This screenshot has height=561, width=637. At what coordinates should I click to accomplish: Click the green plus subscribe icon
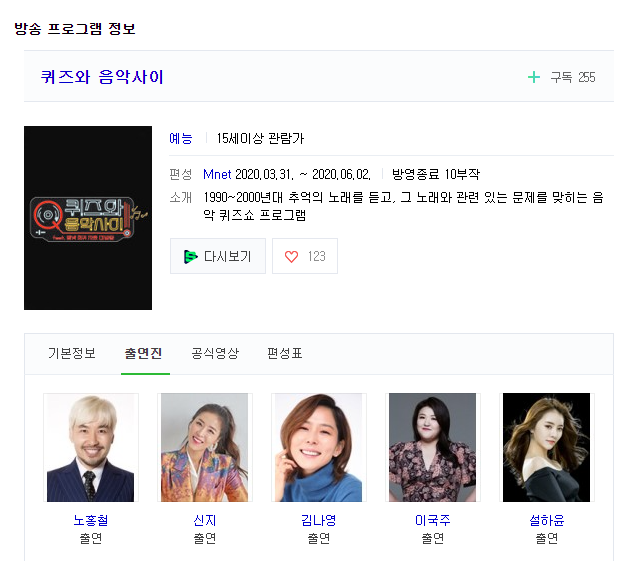(534, 77)
